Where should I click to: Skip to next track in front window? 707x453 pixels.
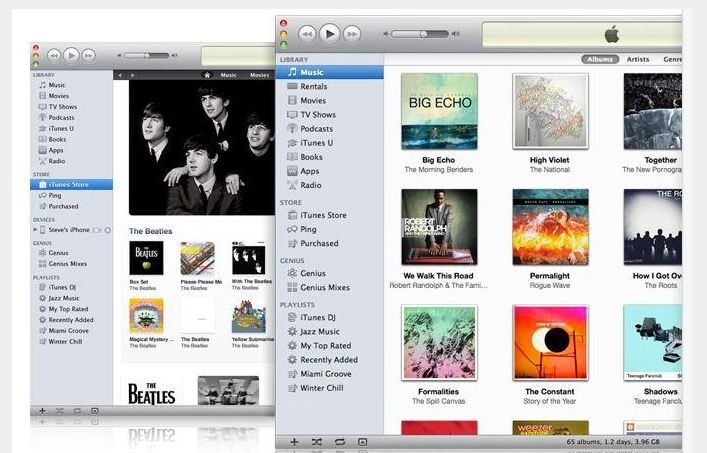pyautogui.click(x=352, y=34)
